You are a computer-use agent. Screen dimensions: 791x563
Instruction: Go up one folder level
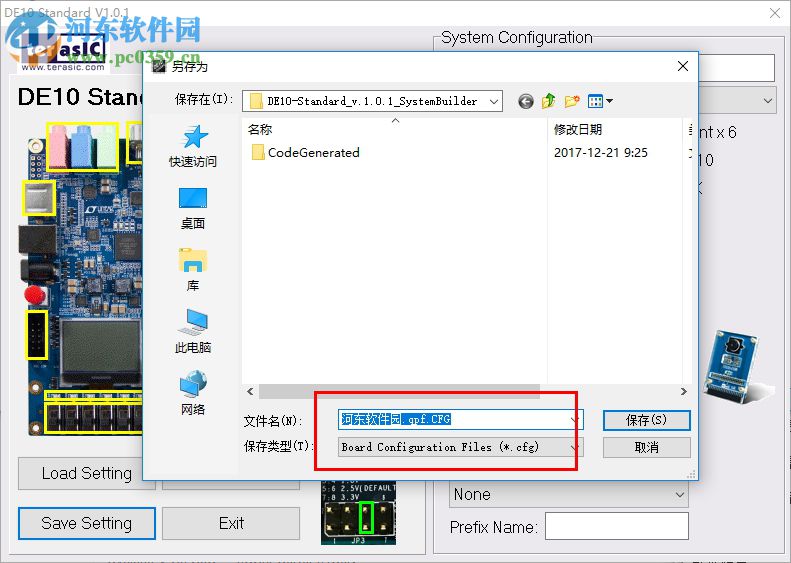click(x=549, y=101)
